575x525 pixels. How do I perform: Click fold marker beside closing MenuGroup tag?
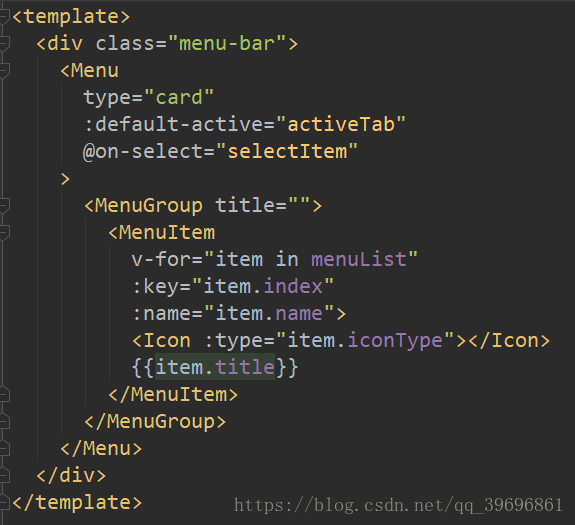[x=4, y=422]
